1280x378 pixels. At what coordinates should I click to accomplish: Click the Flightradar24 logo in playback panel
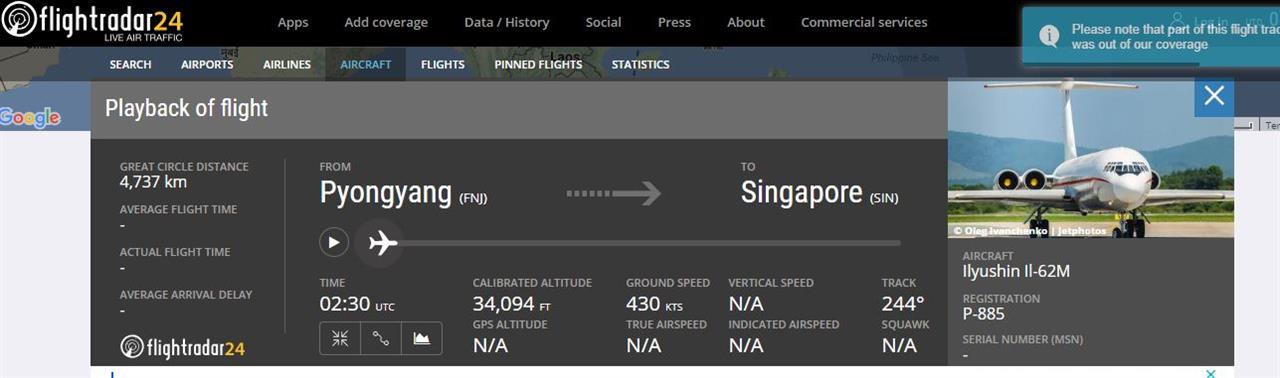click(x=183, y=347)
